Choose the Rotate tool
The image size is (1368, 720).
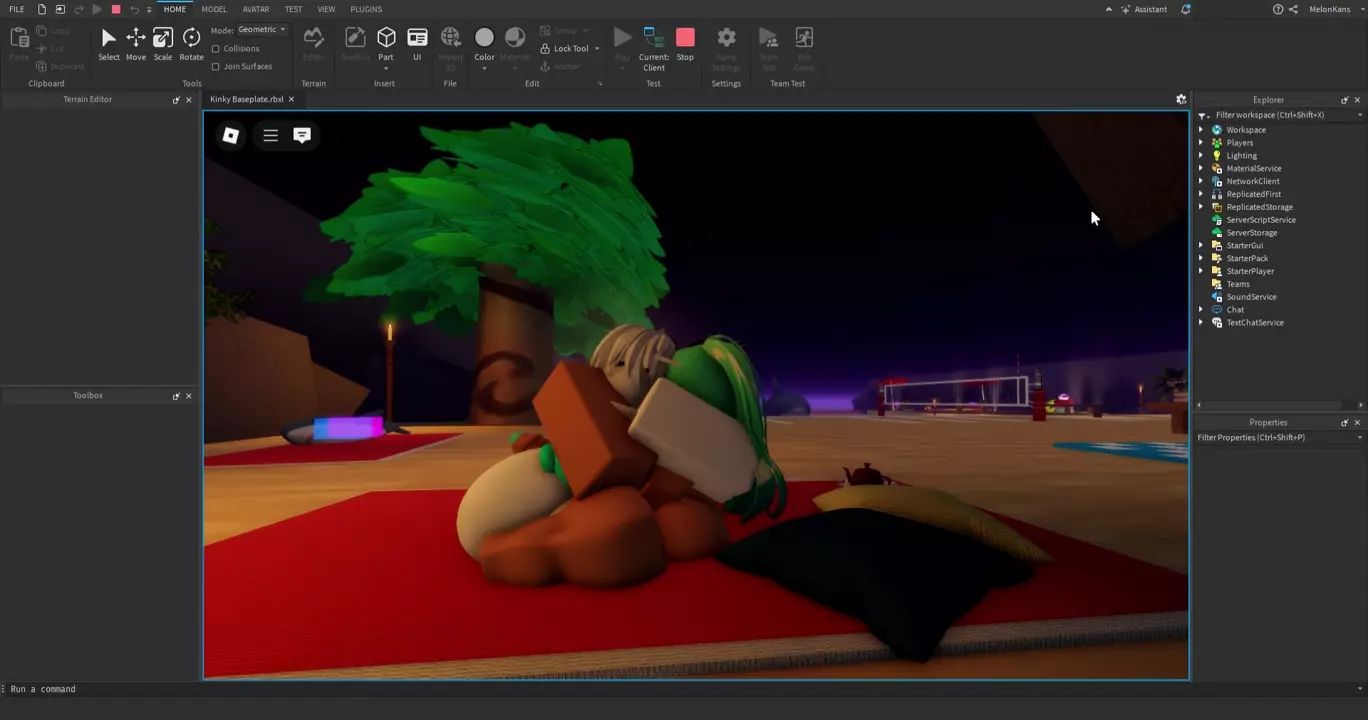point(191,43)
